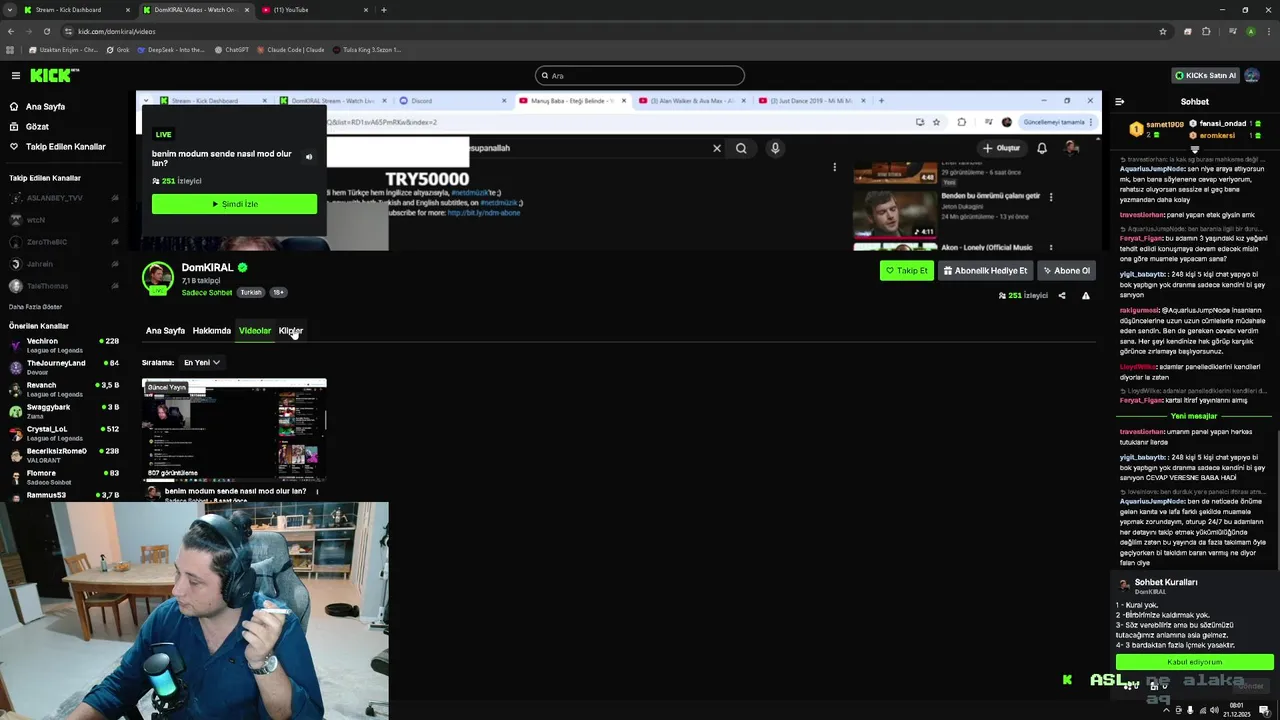Select the Swaggybark recommended channel
Viewport: 1280px width, 720px height.
coord(63,410)
